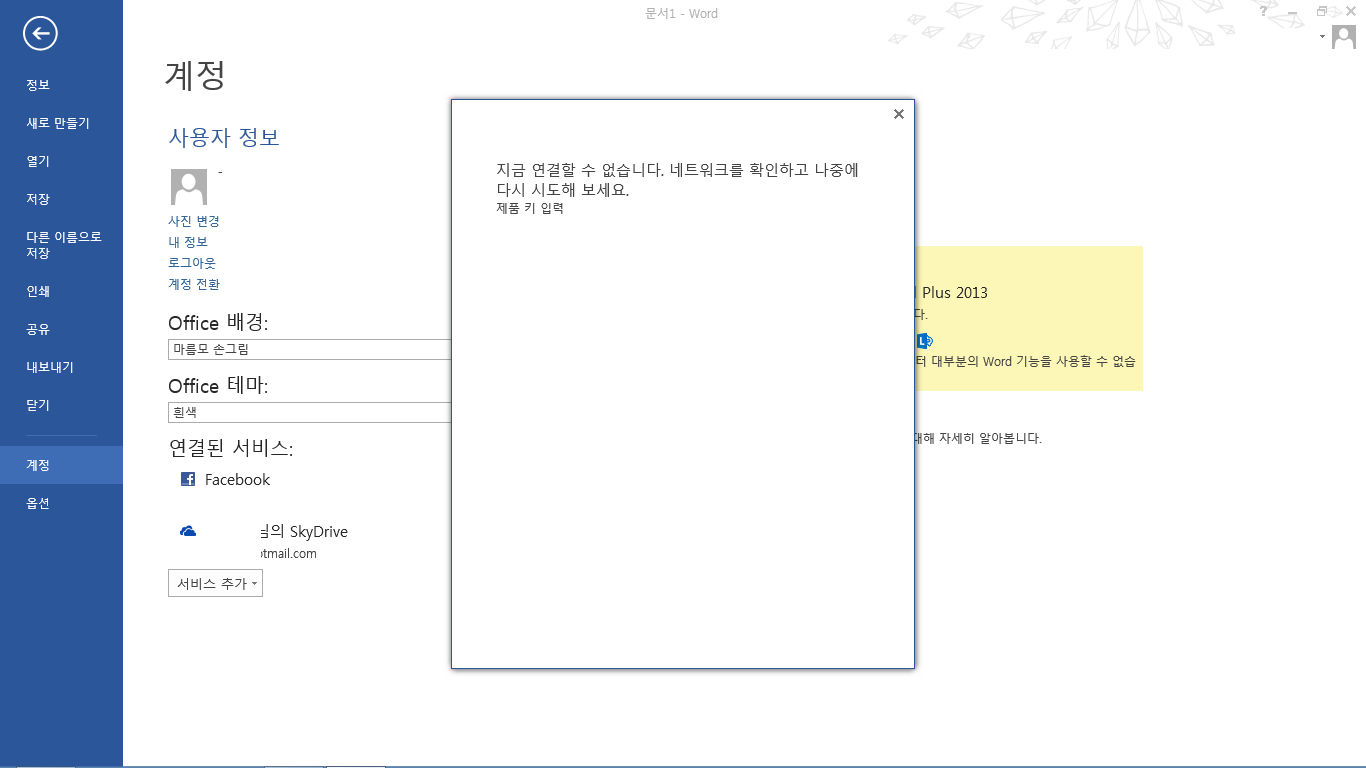Open the Office 배경 combo box
1366x768 pixels.
310,349
